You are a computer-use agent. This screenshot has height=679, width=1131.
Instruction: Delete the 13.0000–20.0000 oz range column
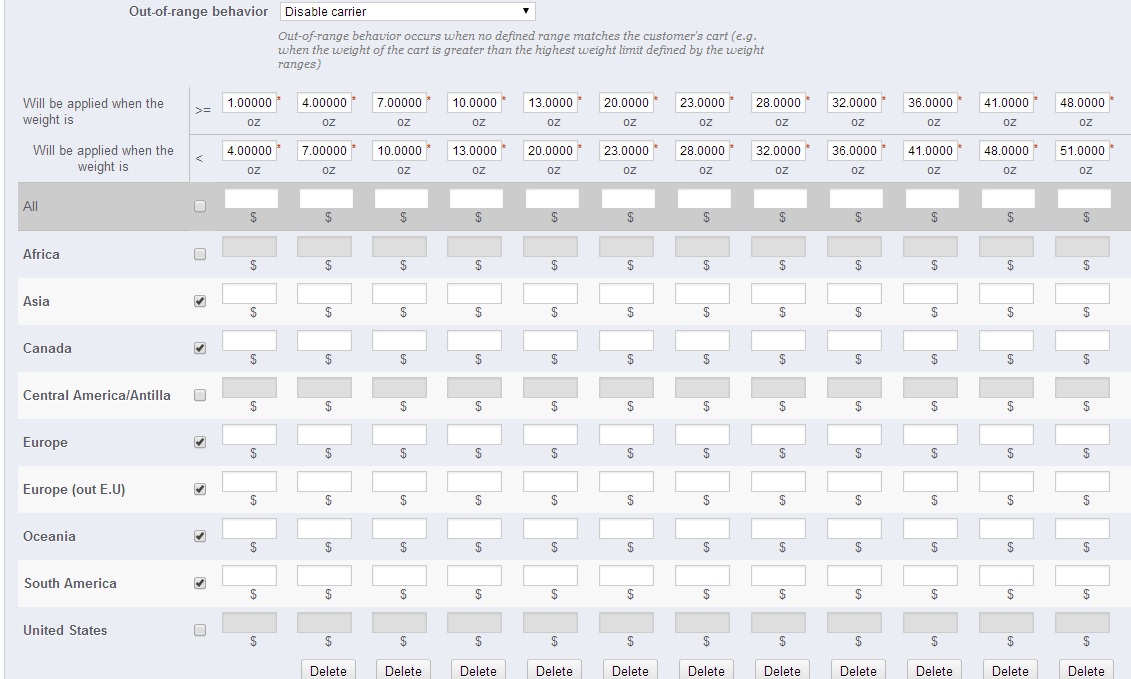coord(554,670)
